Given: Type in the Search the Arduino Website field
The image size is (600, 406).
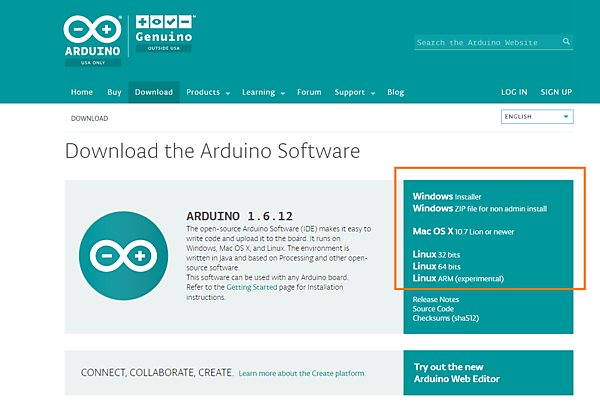Looking at the screenshot, I should click(x=487, y=43).
